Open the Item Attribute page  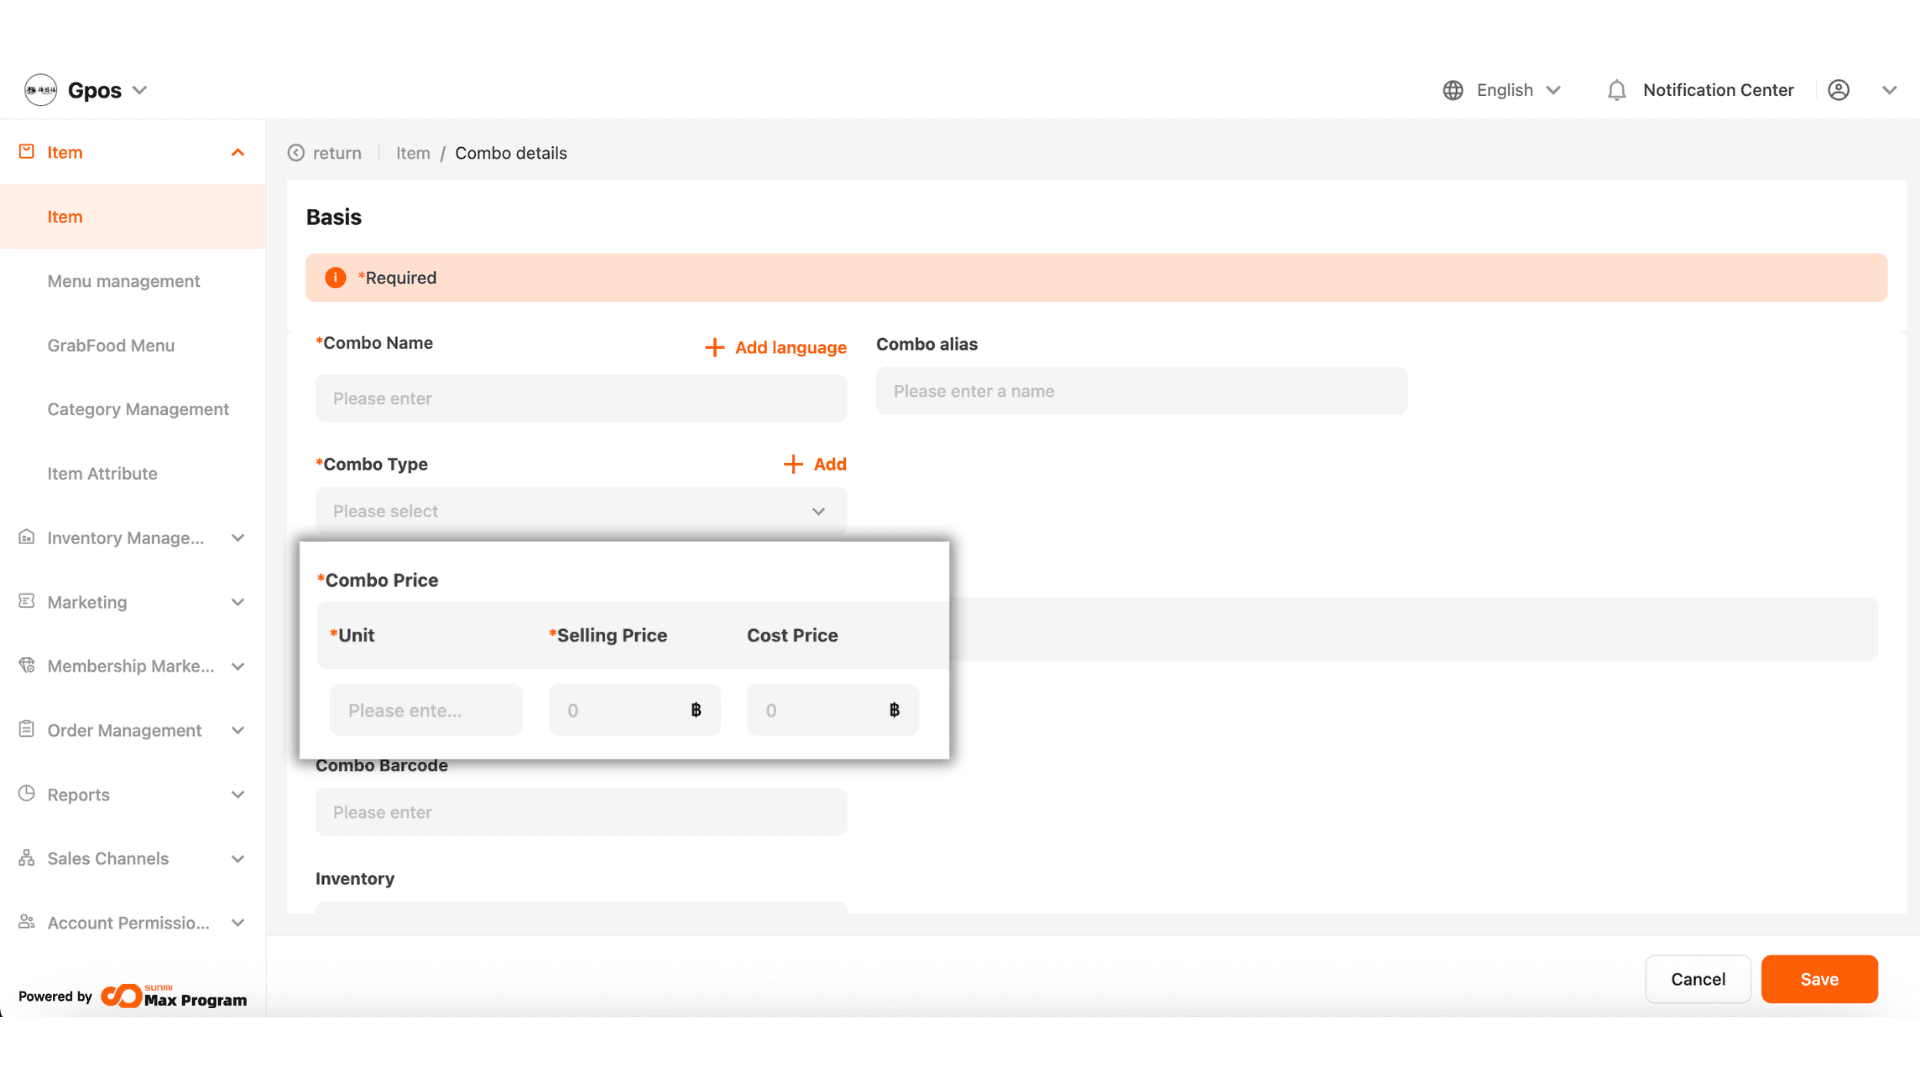click(102, 473)
